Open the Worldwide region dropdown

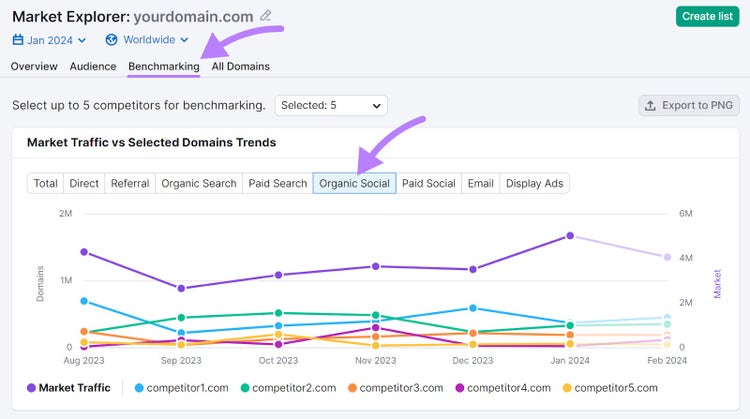pyautogui.click(x=147, y=40)
